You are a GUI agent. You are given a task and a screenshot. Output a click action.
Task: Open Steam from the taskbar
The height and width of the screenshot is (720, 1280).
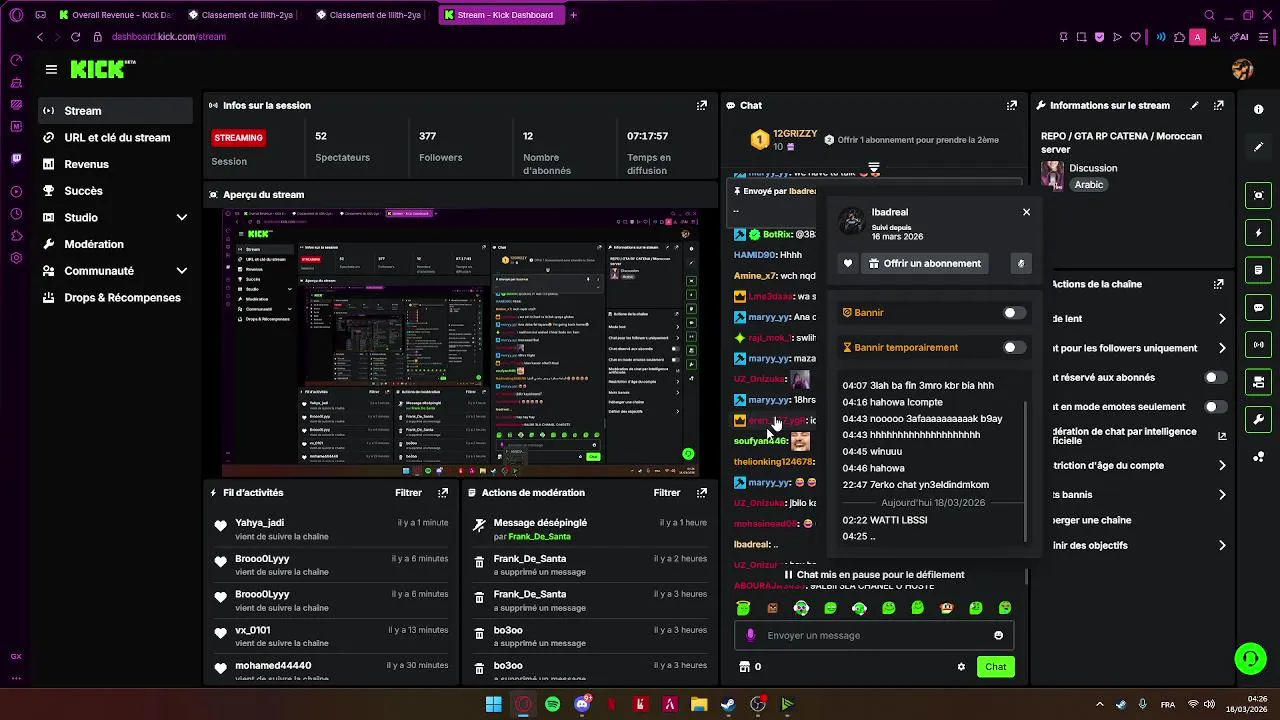point(728,704)
